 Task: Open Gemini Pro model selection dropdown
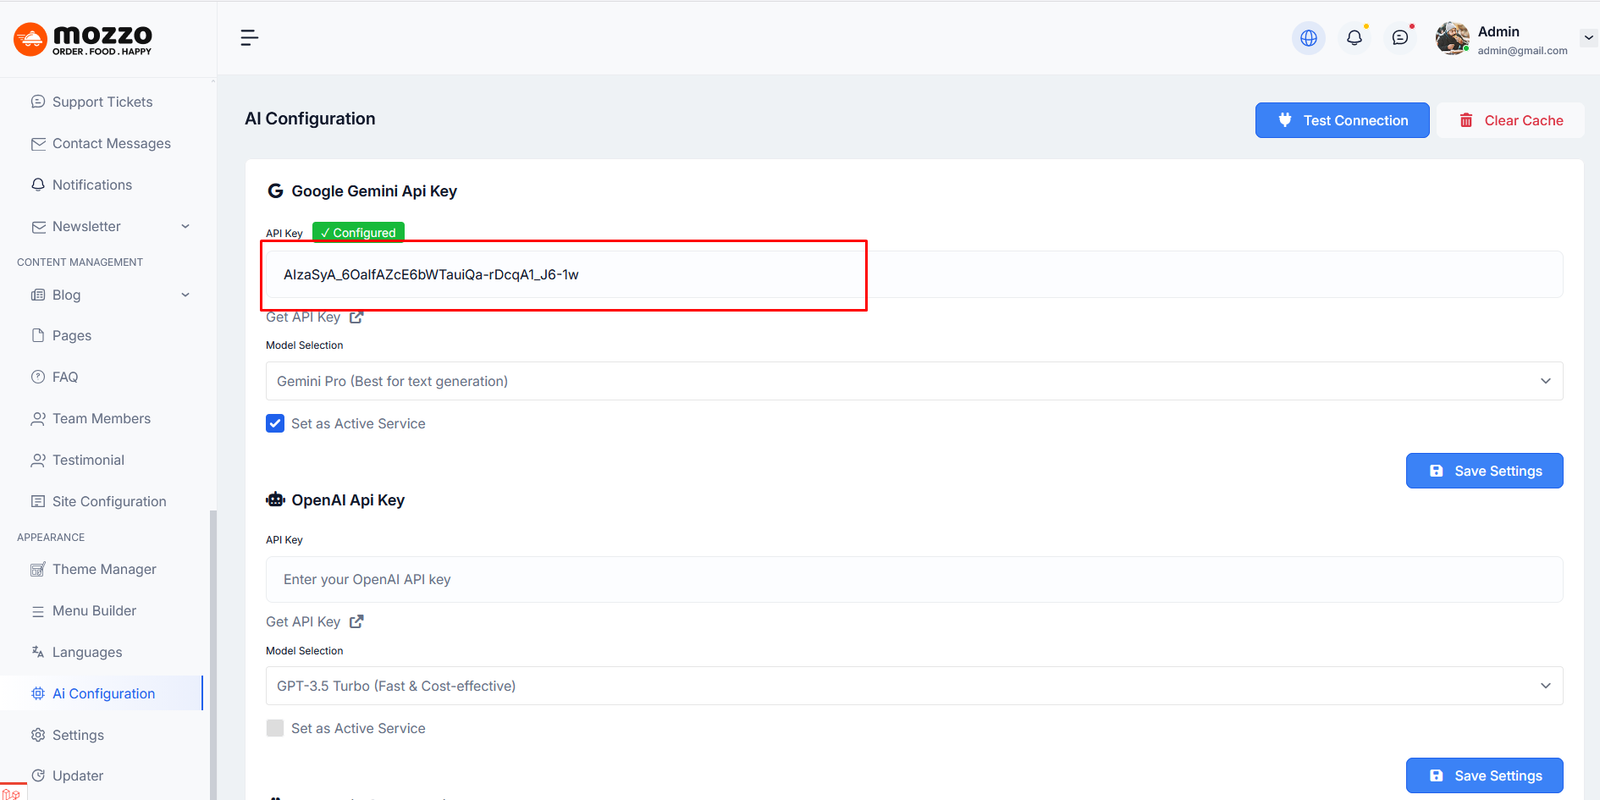(x=914, y=381)
